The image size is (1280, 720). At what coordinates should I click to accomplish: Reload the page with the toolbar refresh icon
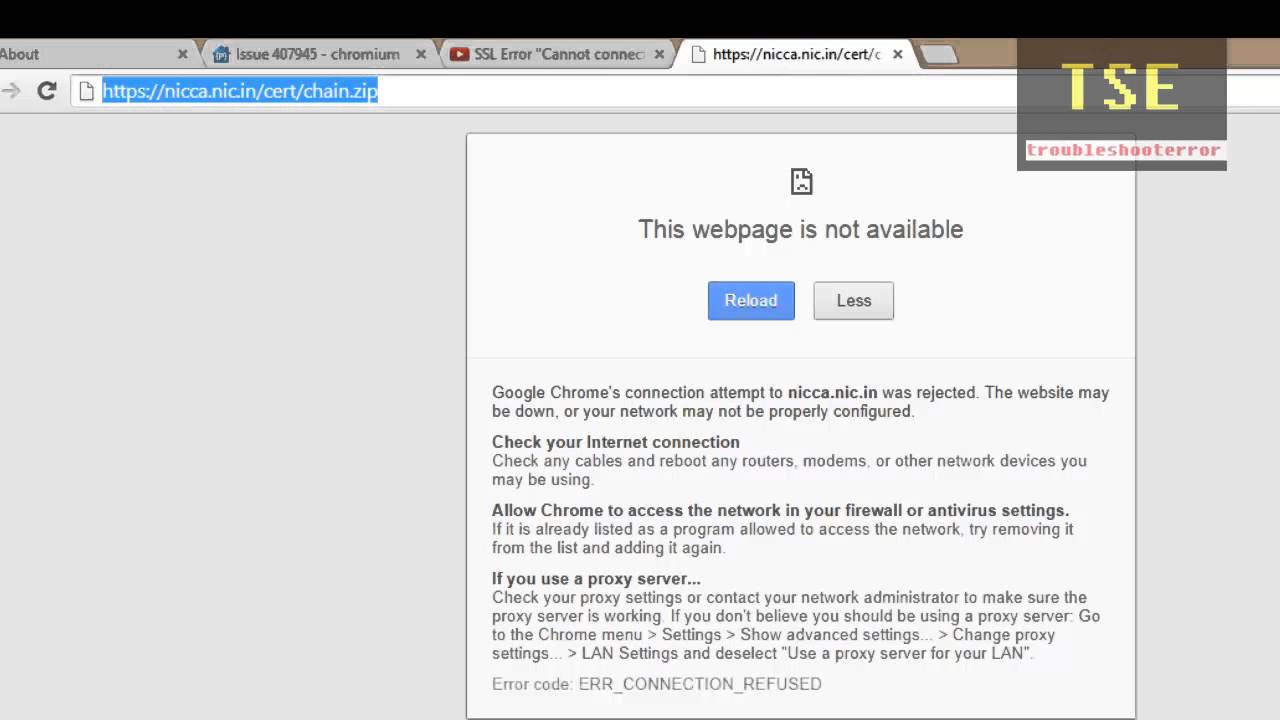[46, 91]
